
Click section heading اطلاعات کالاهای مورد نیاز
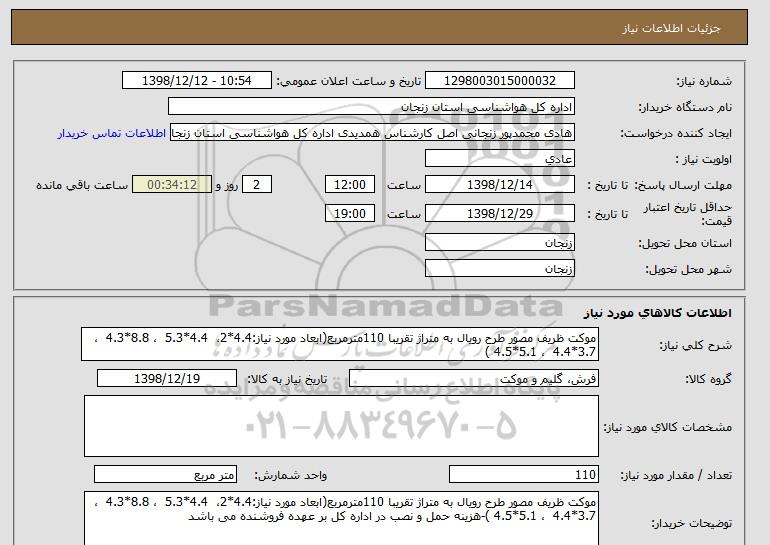658,313
